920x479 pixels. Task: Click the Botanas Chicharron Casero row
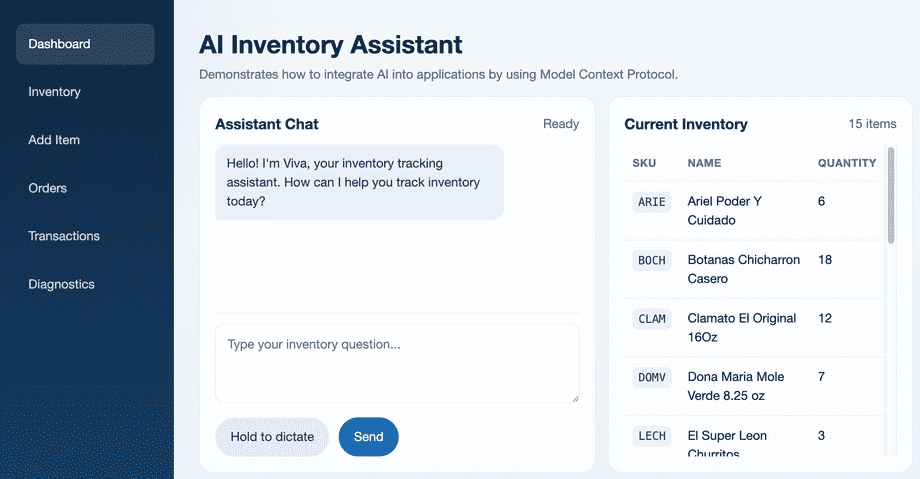click(755, 269)
